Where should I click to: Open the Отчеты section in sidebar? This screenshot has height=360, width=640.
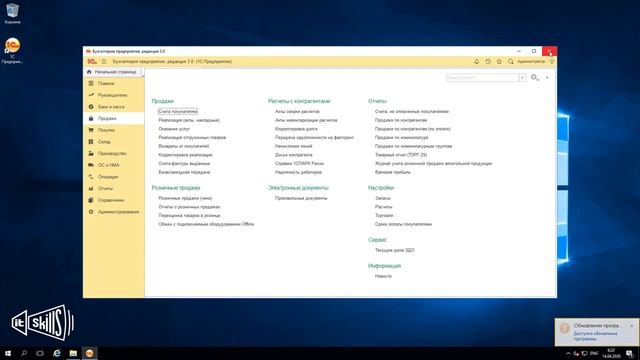[x=113, y=189]
